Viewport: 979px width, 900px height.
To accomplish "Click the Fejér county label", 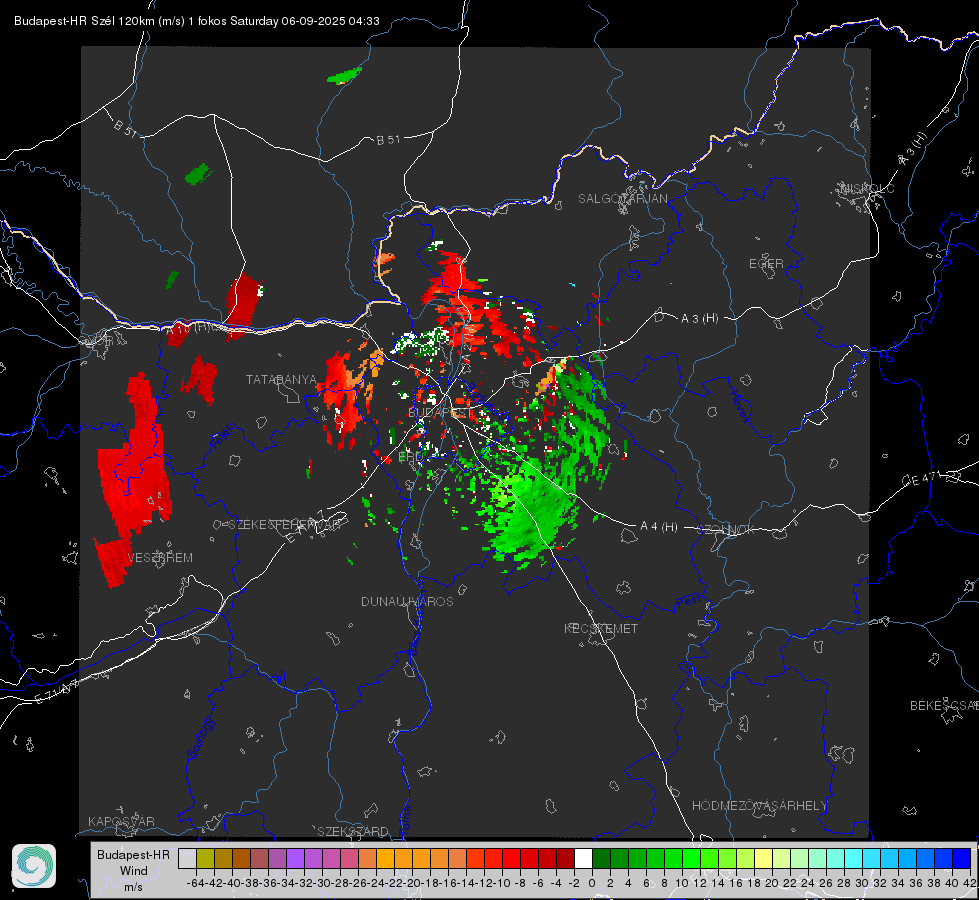I will pyautogui.click(x=224, y=437).
